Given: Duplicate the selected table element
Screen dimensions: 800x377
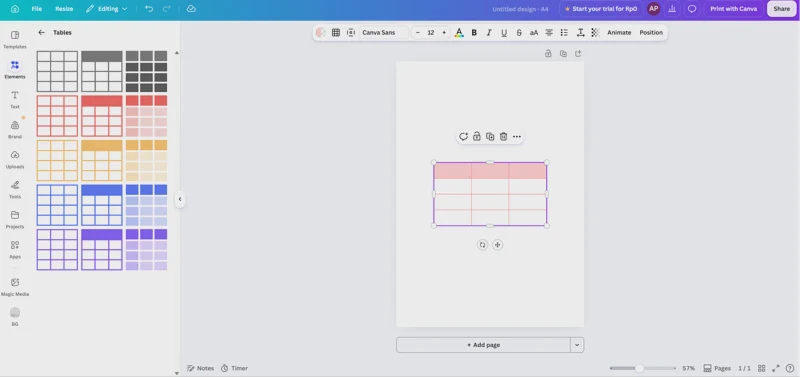Looking at the screenshot, I should coord(490,137).
